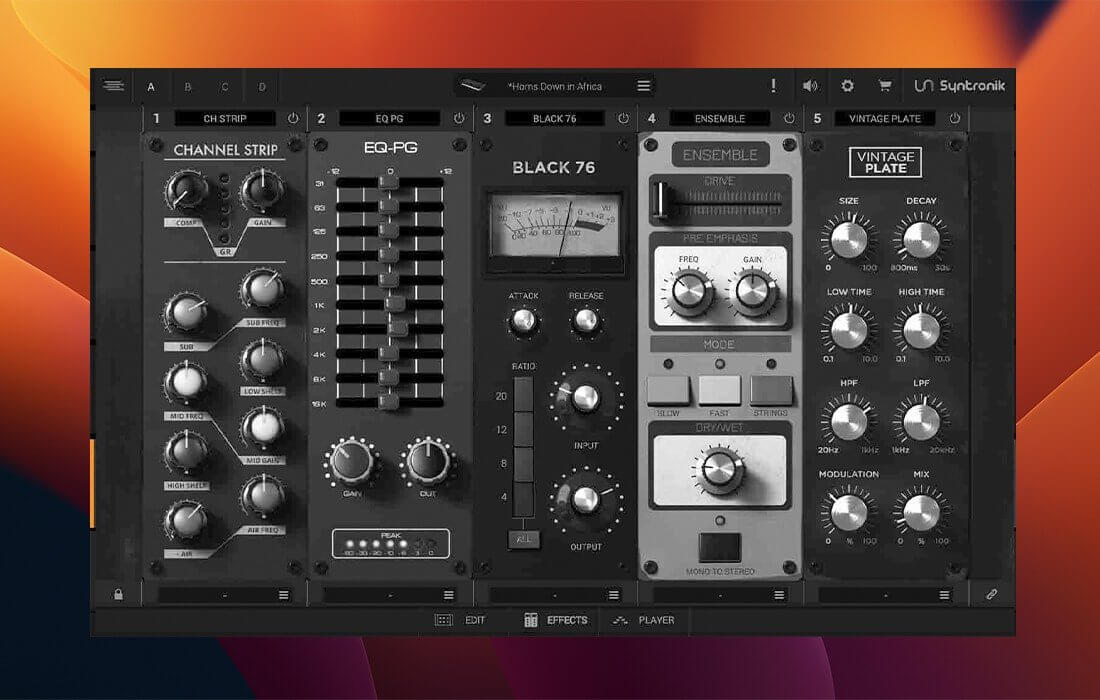Screen dimensions: 1100x700
Task: Open the preset options menu beside the preset name
Action: 643,86
